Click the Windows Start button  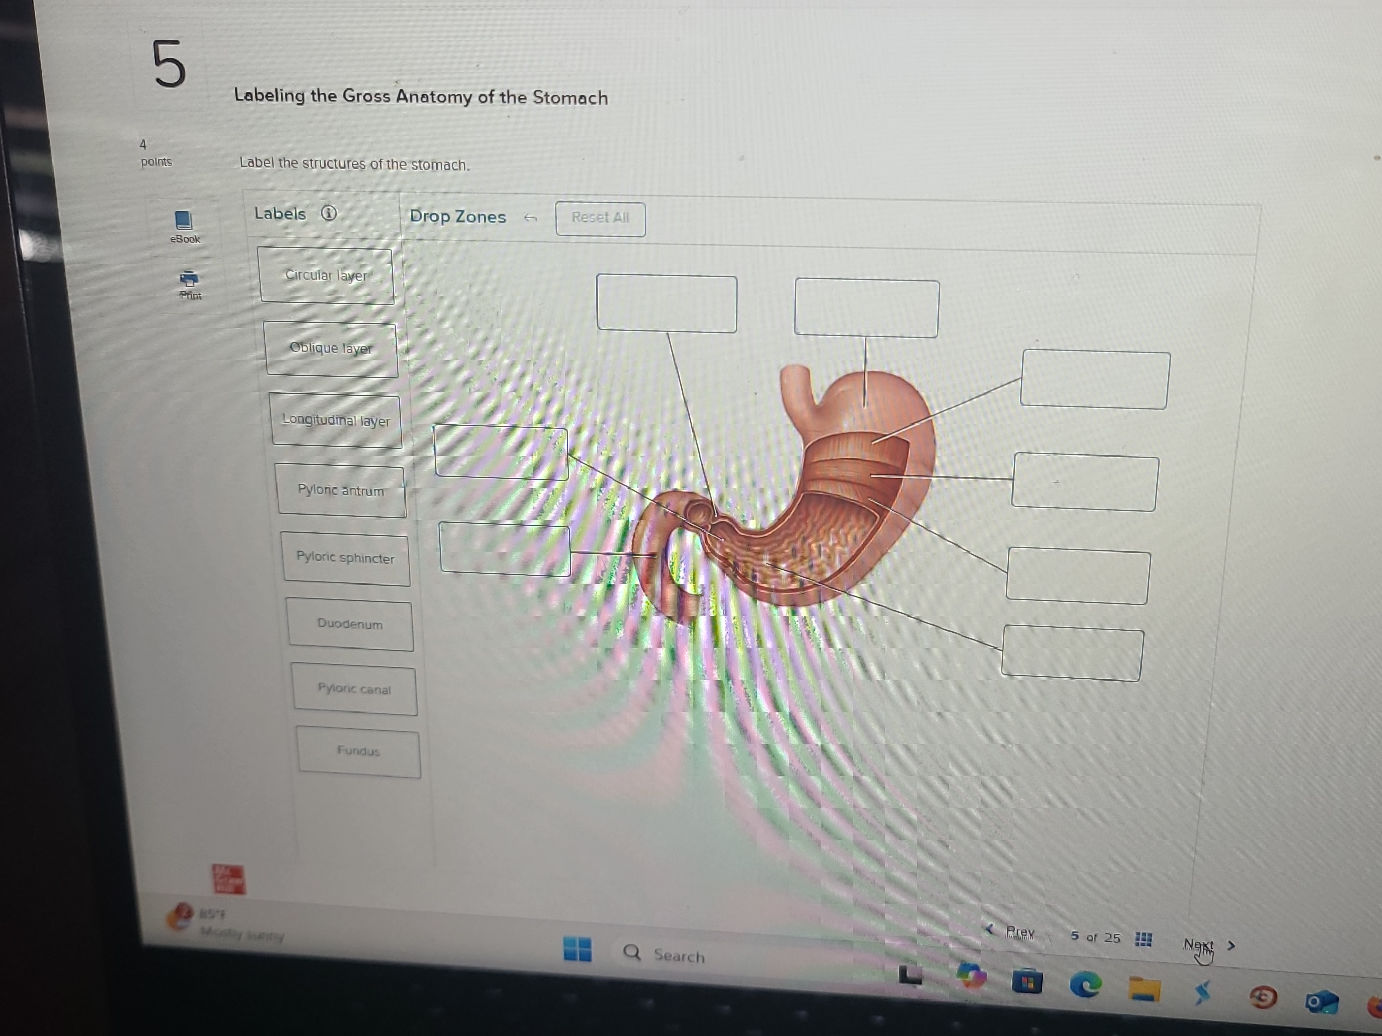pos(578,948)
